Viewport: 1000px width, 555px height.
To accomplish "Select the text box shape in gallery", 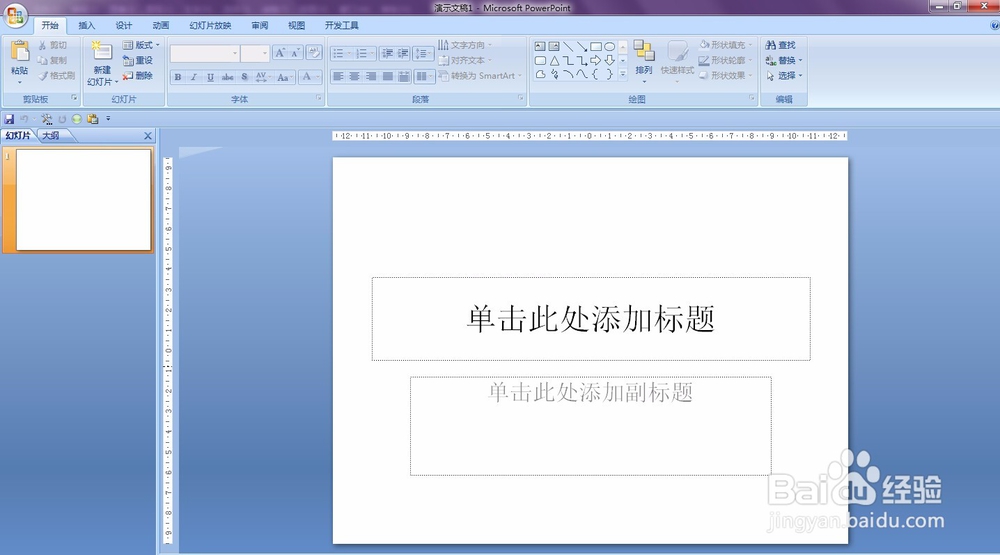I will pos(540,47).
